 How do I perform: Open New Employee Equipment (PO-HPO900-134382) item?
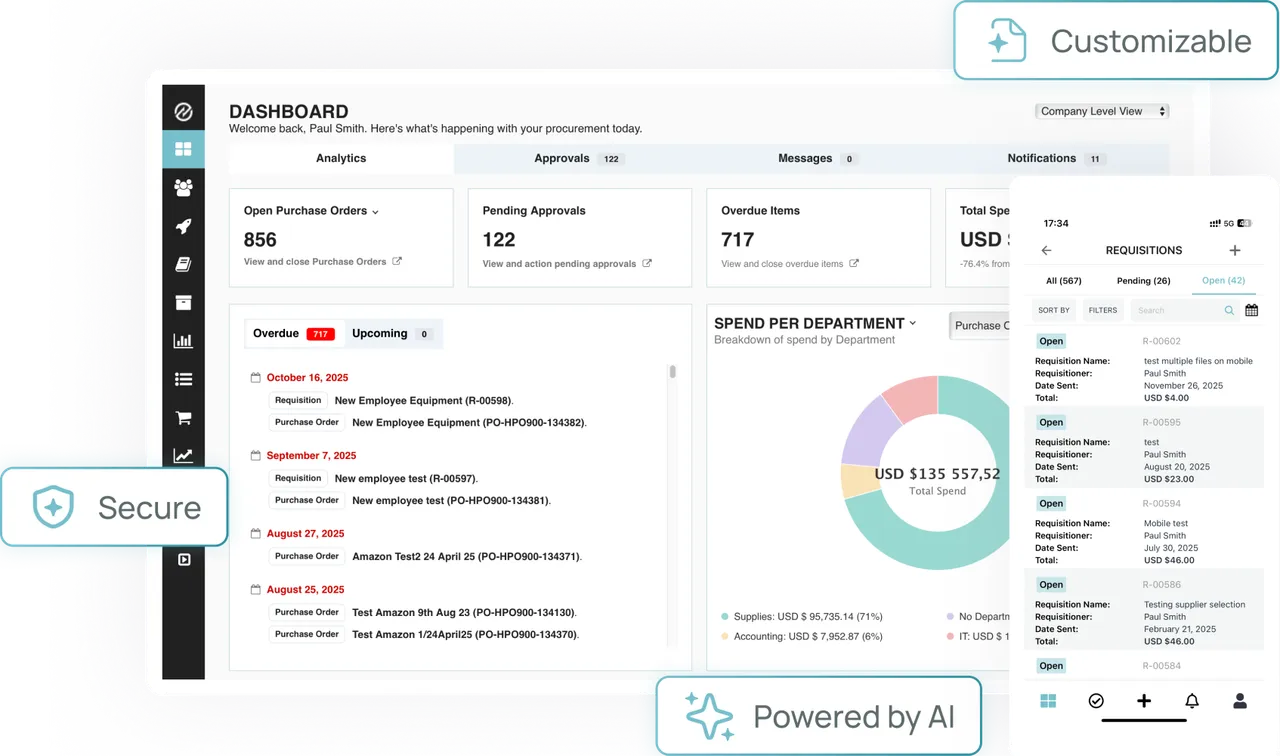(x=469, y=422)
